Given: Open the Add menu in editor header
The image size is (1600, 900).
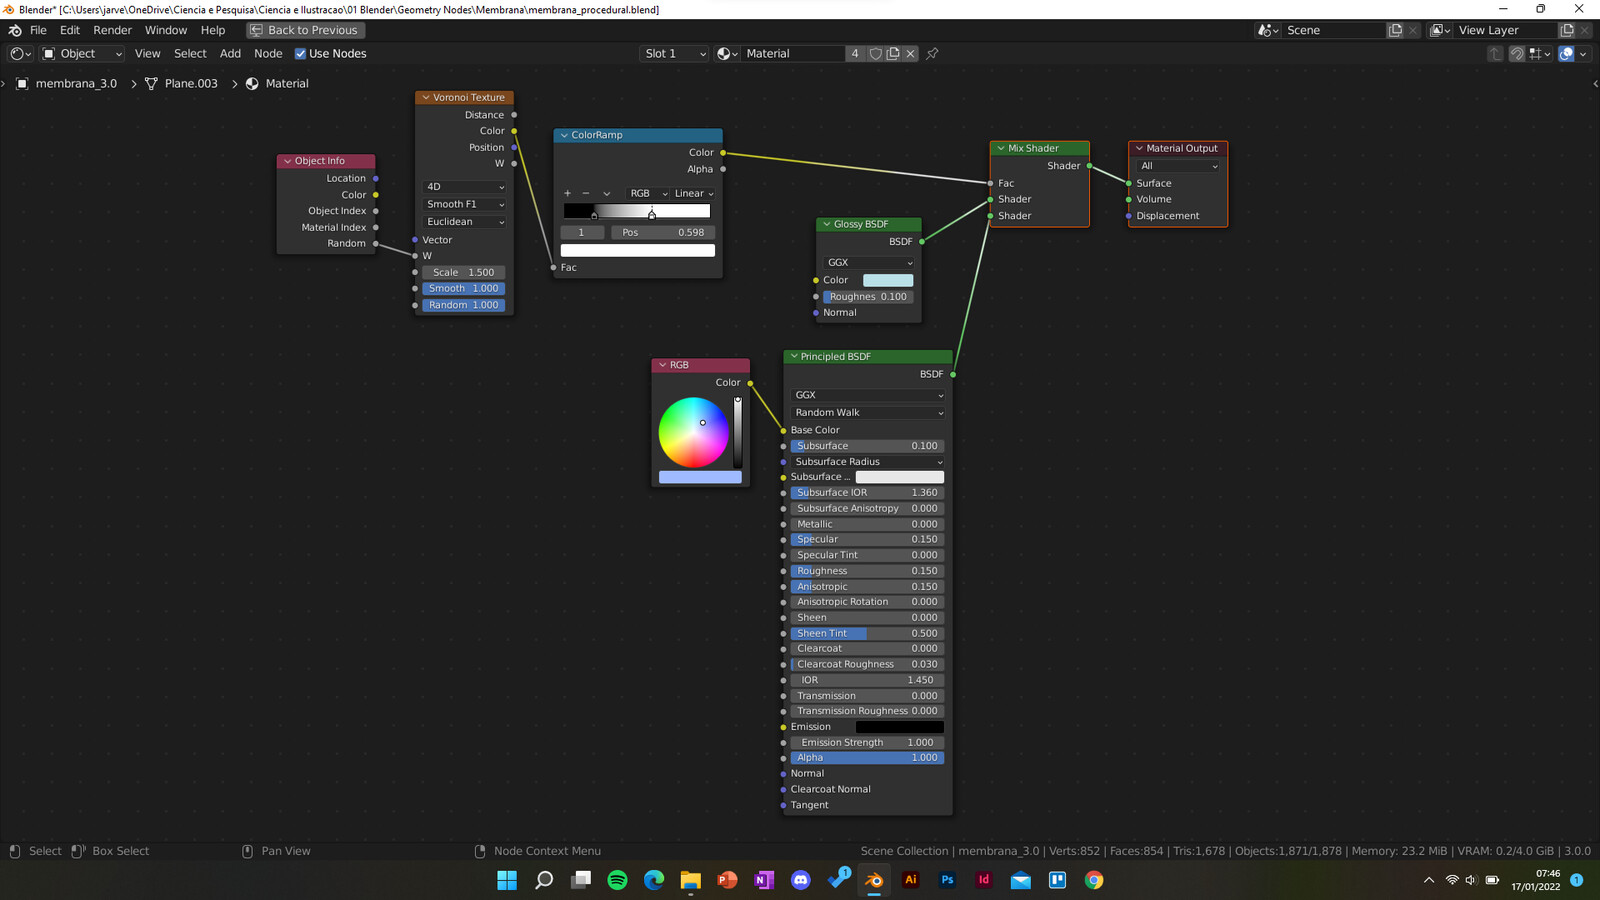Looking at the screenshot, I should point(230,54).
